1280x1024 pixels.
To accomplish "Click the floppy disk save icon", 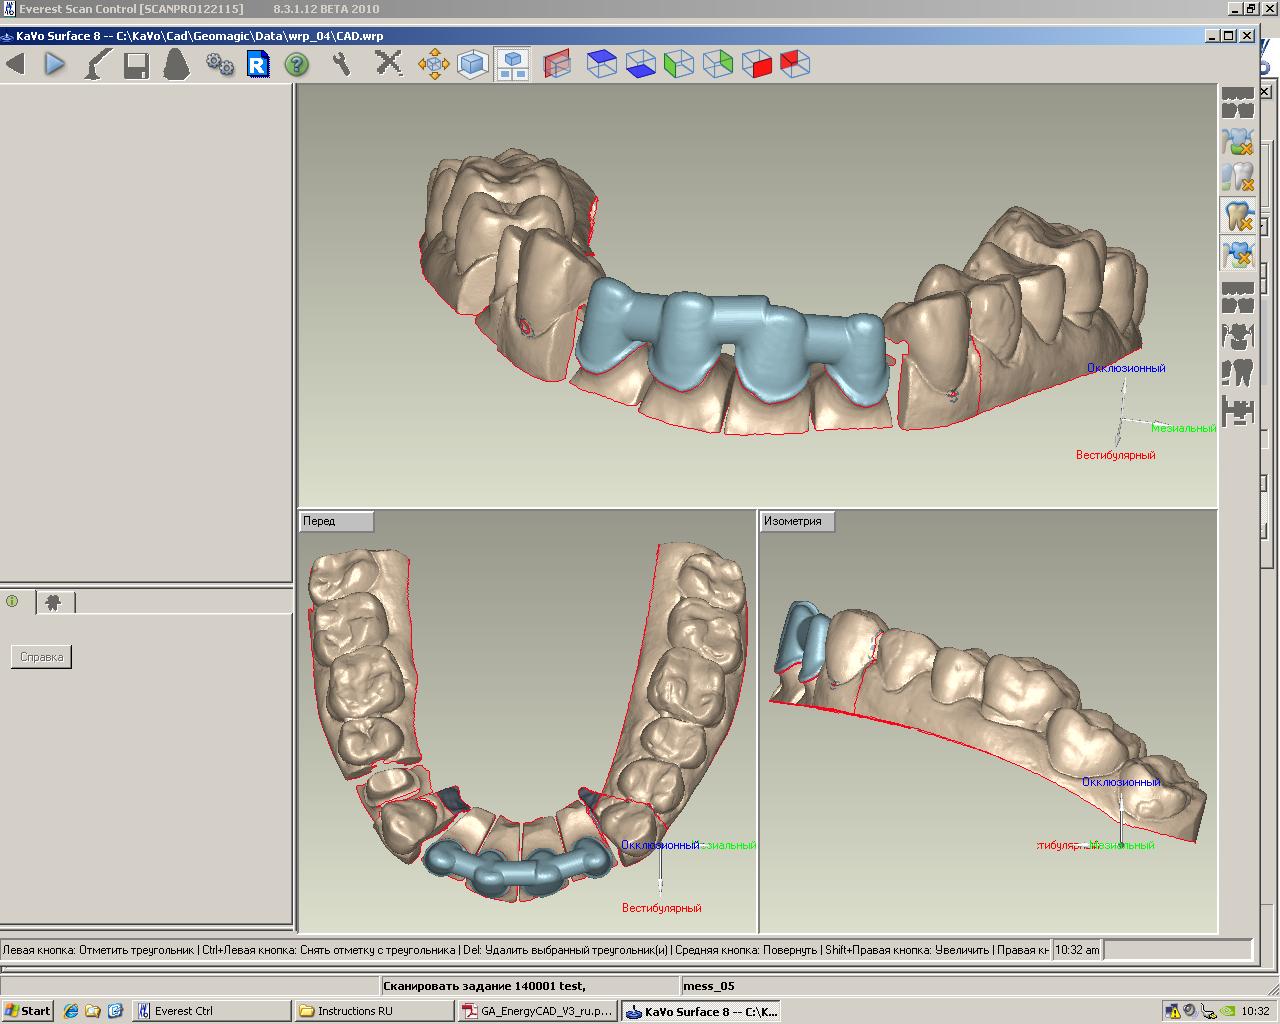I will click(x=136, y=65).
